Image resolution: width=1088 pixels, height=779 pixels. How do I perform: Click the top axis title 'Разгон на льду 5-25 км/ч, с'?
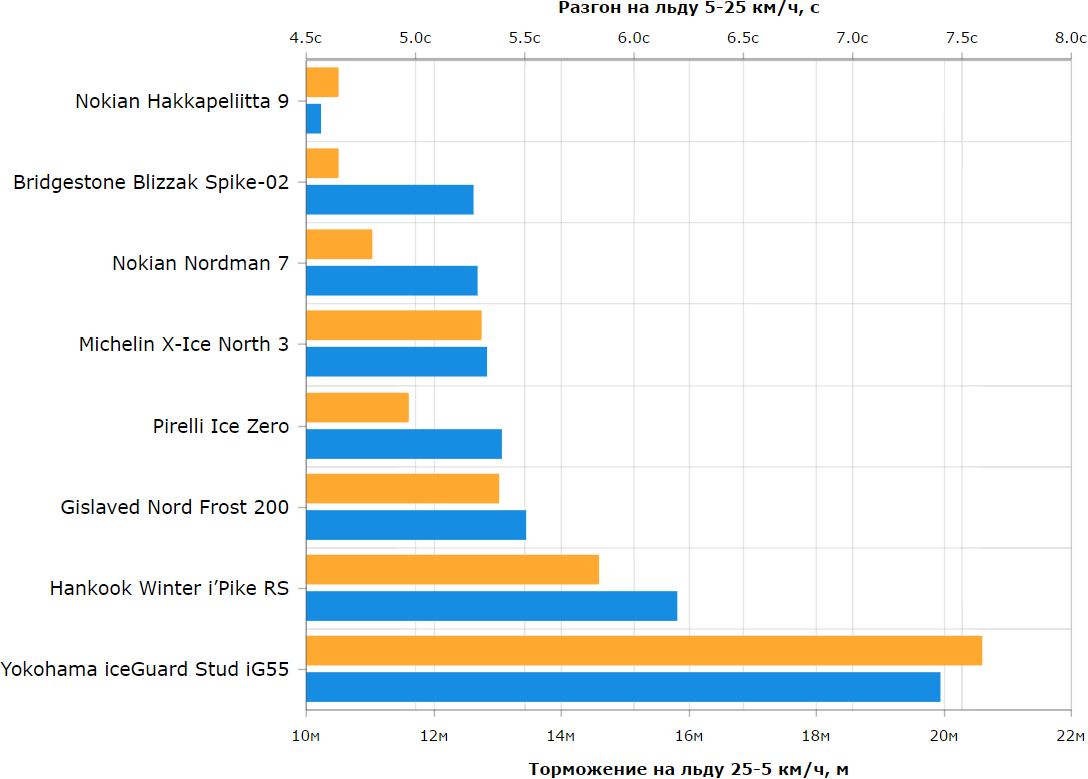click(689, 8)
